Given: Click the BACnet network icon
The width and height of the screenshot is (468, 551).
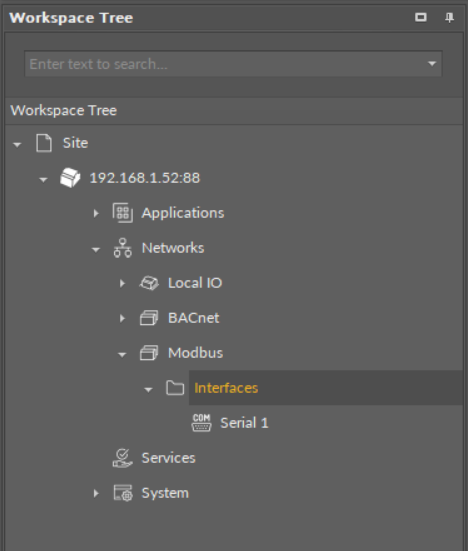Looking at the screenshot, I should tap(149, 318).
